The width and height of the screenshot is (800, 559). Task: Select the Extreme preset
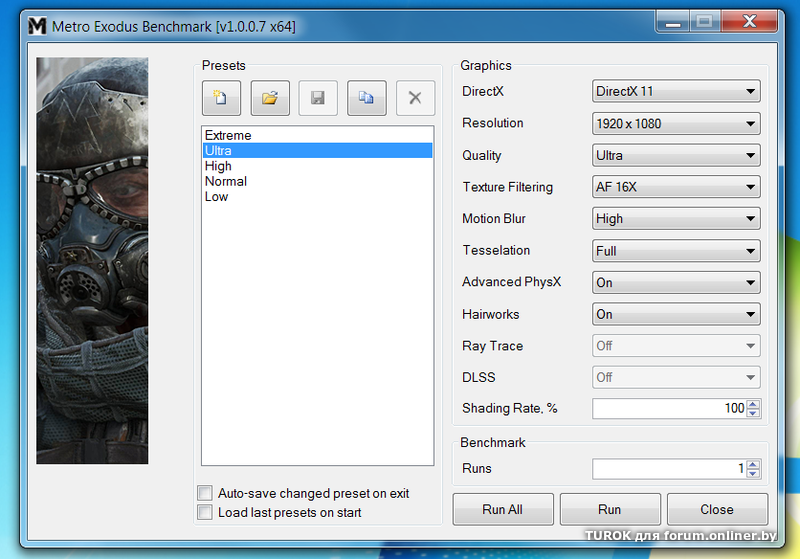[228, 135]
